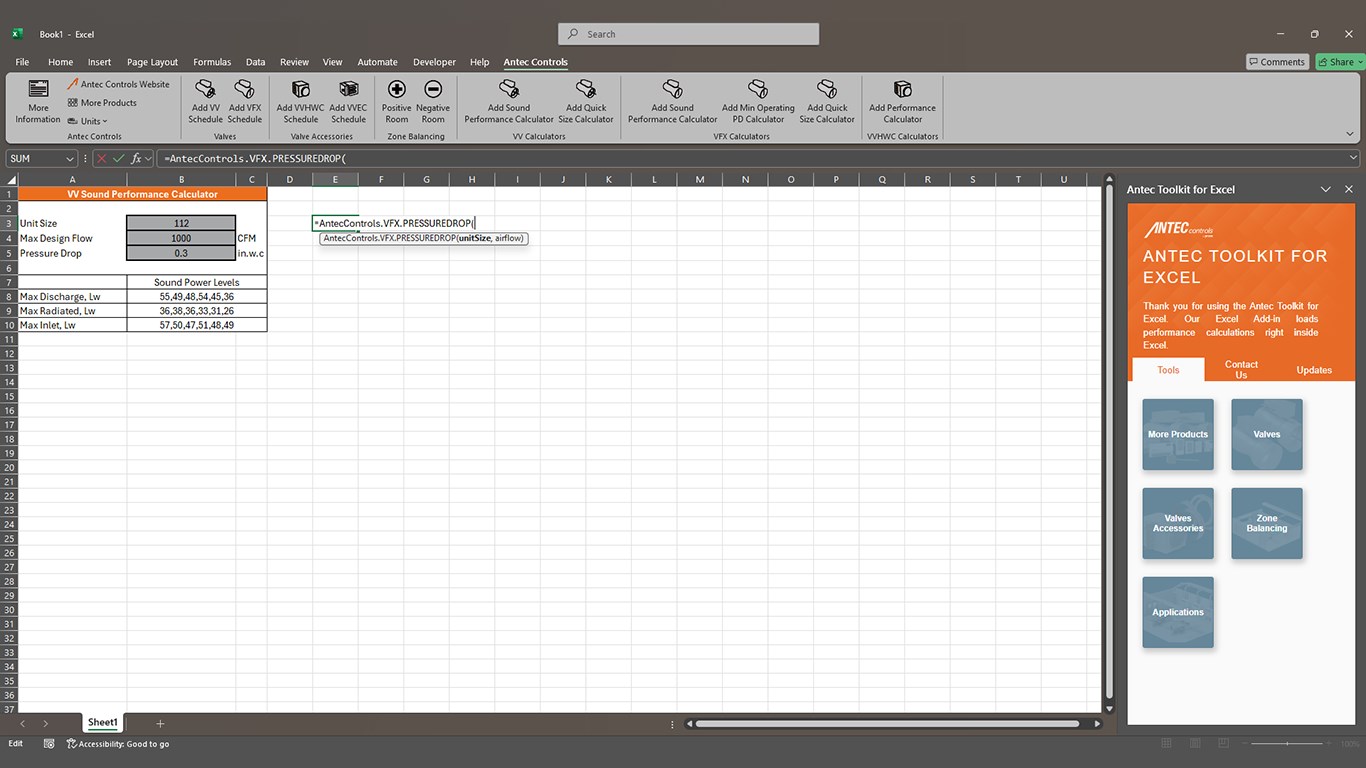Open the Tools tab in Antec Toolkit pane
The image size is (1366, 768).
[1168, 370]
